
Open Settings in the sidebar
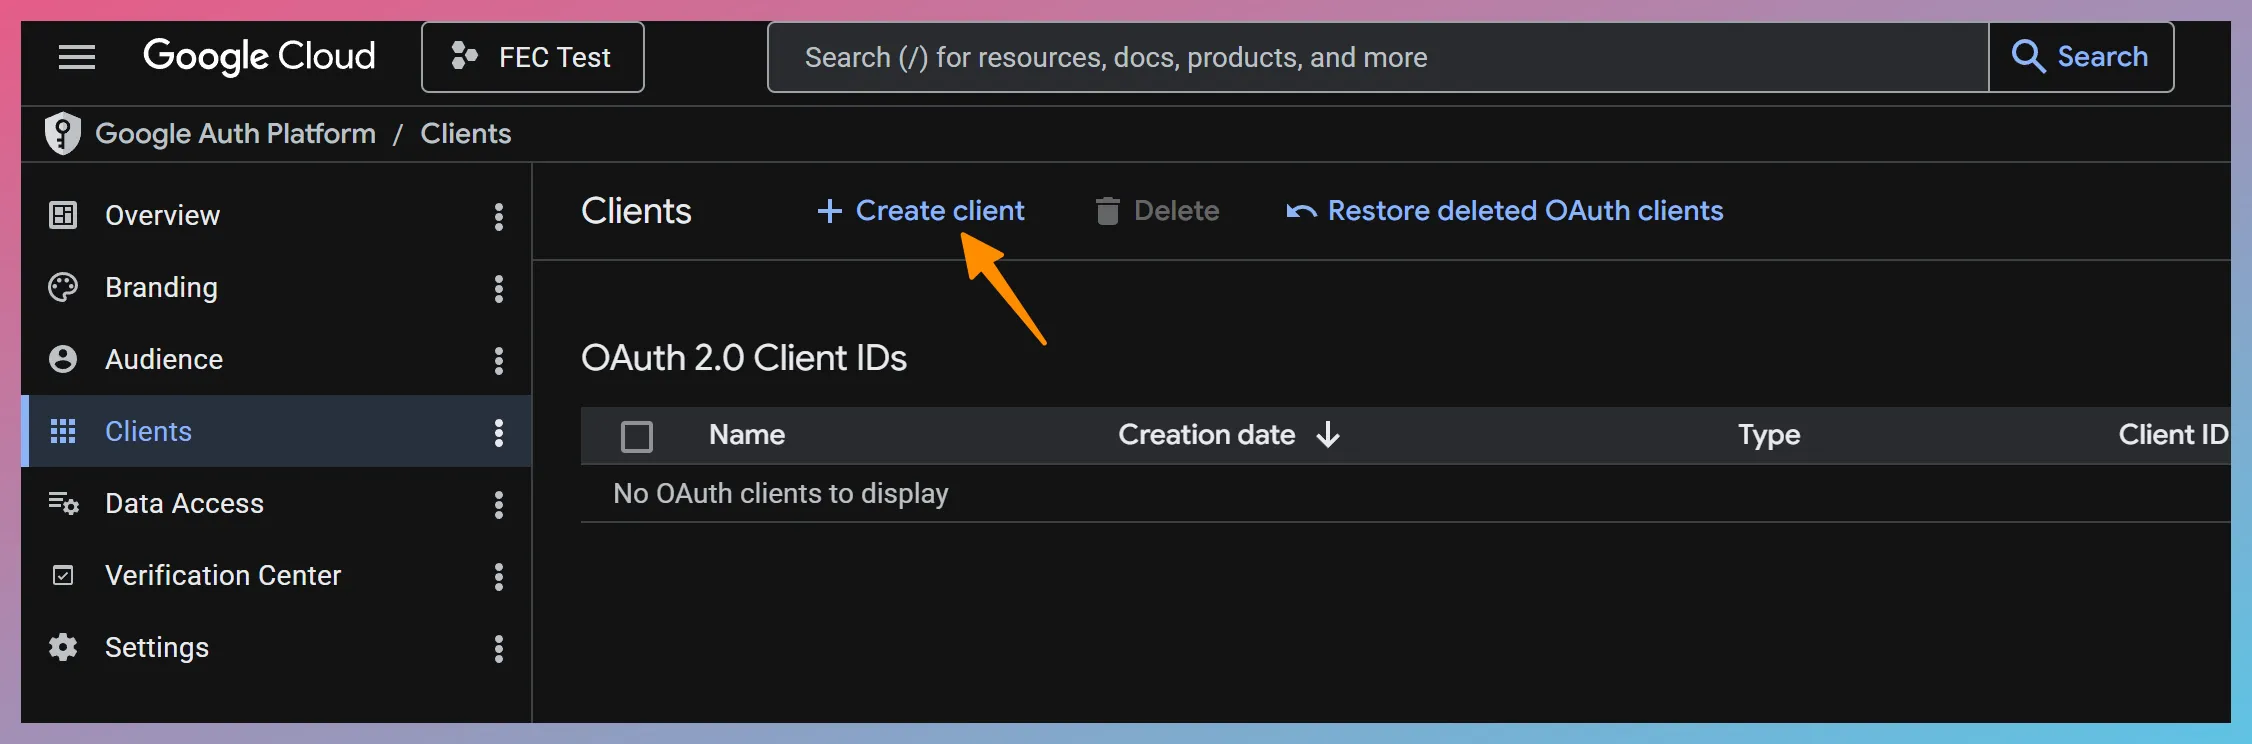click(x=276, y=647)
